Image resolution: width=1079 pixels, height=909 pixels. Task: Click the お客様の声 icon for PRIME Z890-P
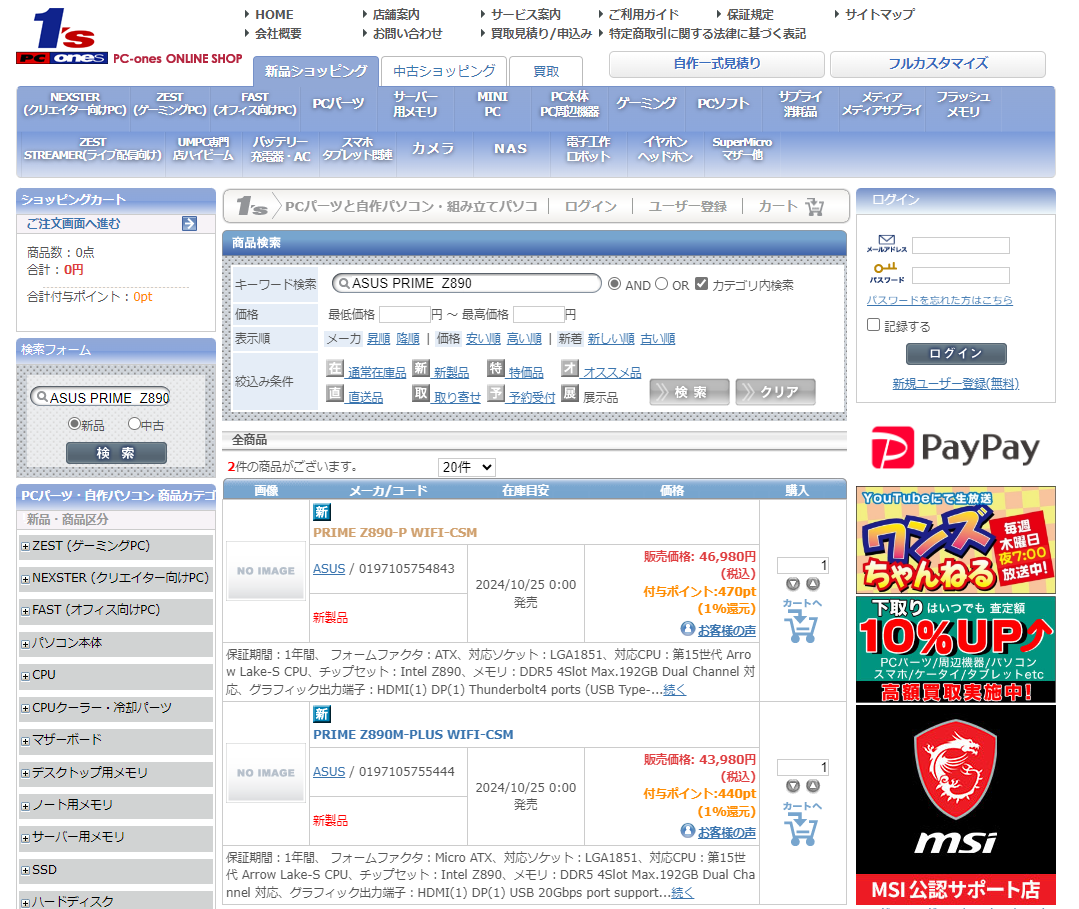point(687,628)
